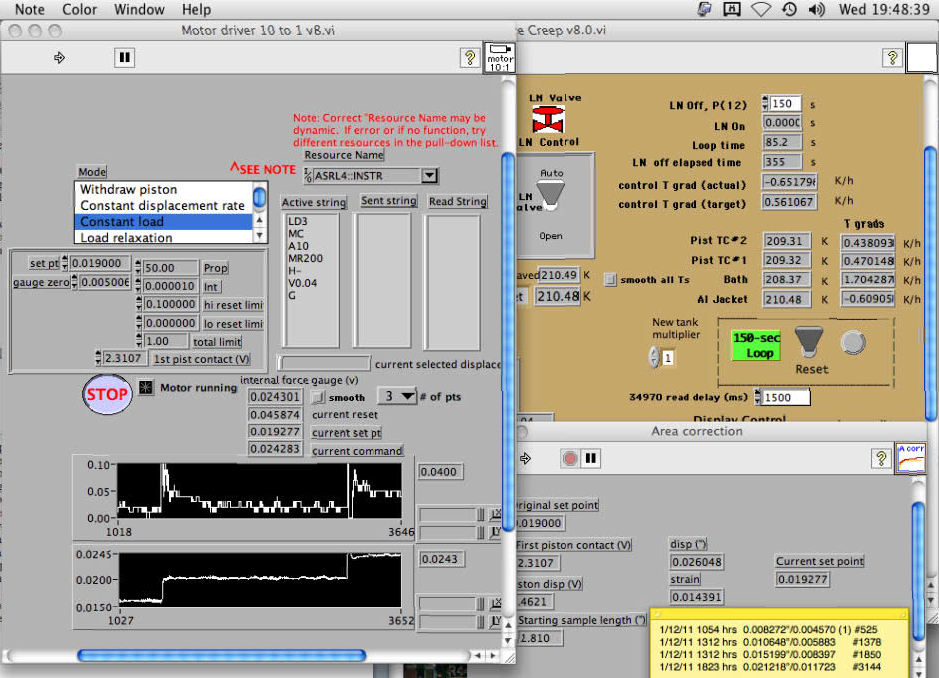Open the Window menu
The height and width of the screenshot is (678, 939).
pos(139,10)
